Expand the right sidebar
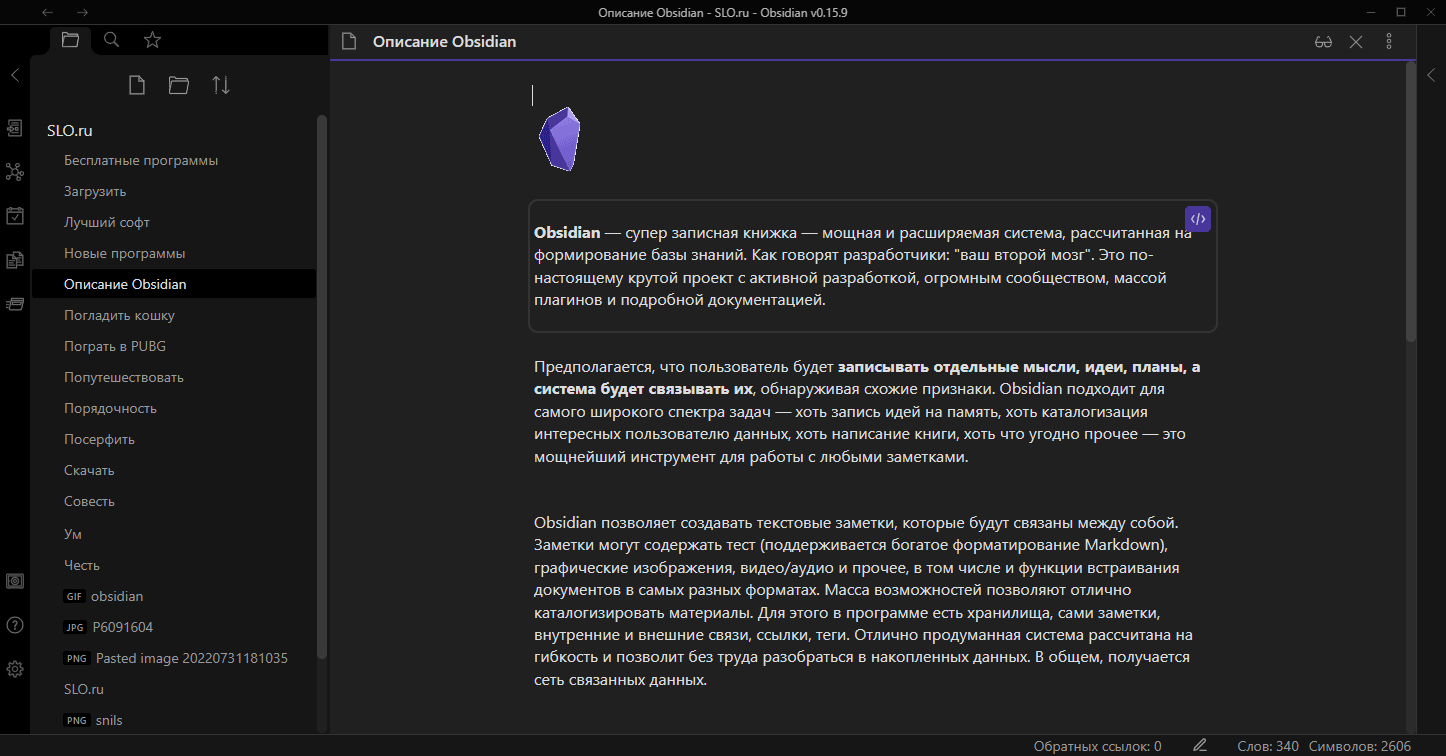This screenshot has height=756, width=1446. click(x=1431, y=75)
